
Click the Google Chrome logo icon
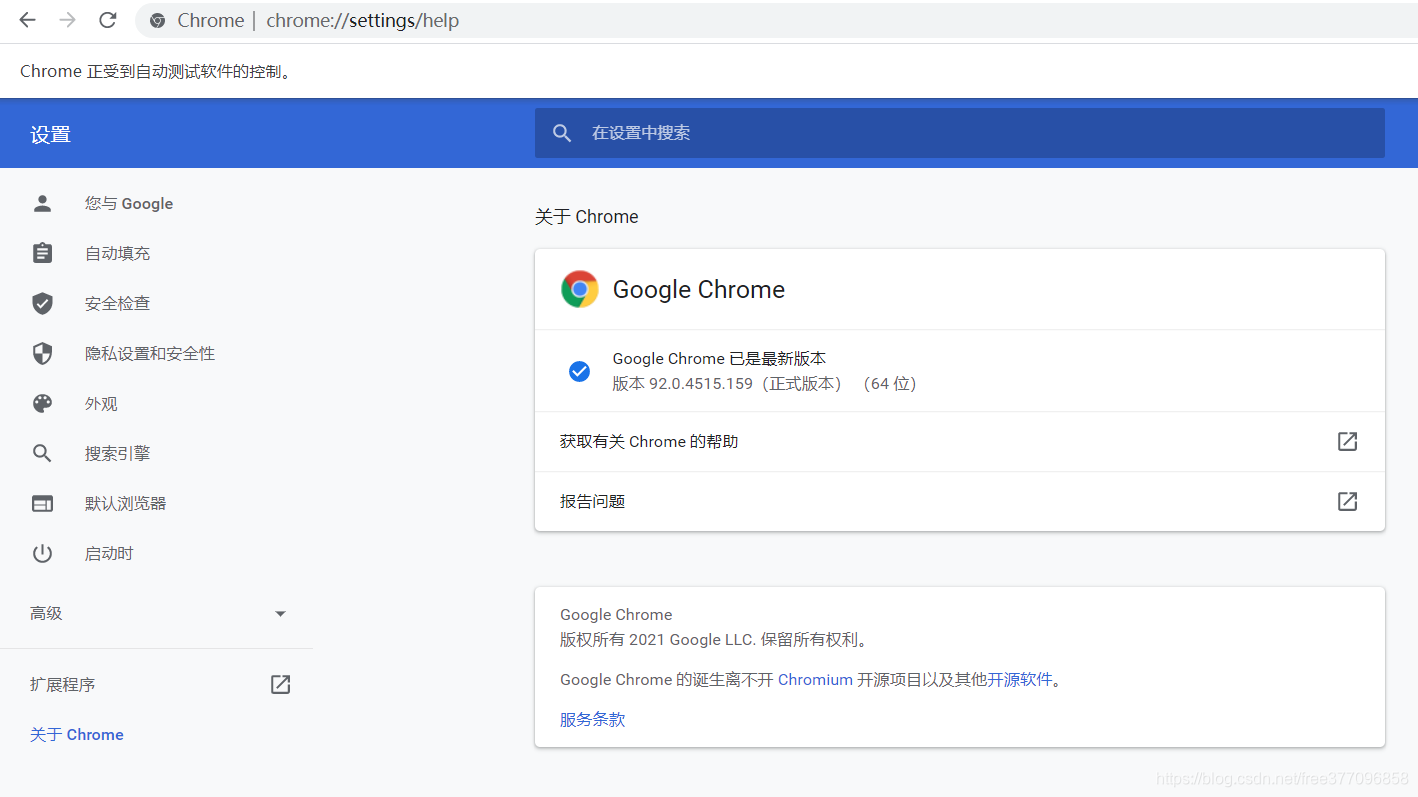(580, 289)
